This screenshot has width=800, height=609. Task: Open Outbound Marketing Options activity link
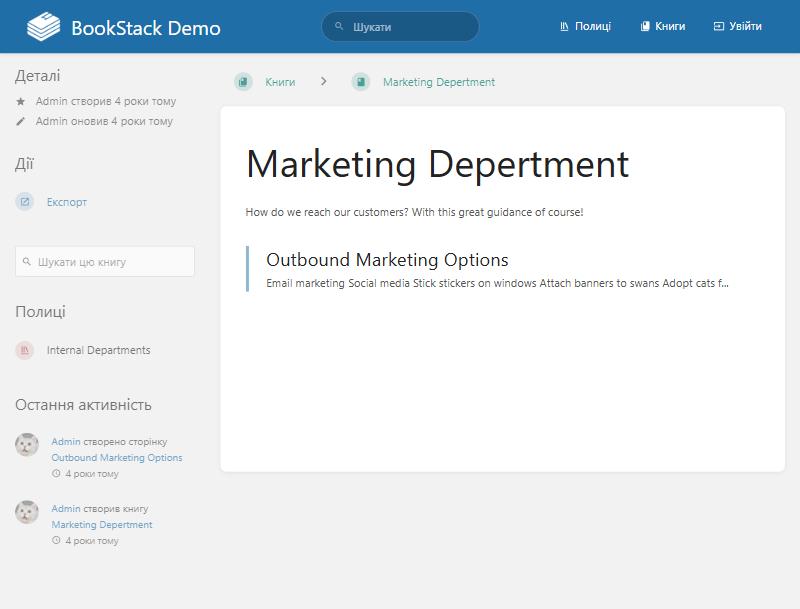tap(117, 458)
